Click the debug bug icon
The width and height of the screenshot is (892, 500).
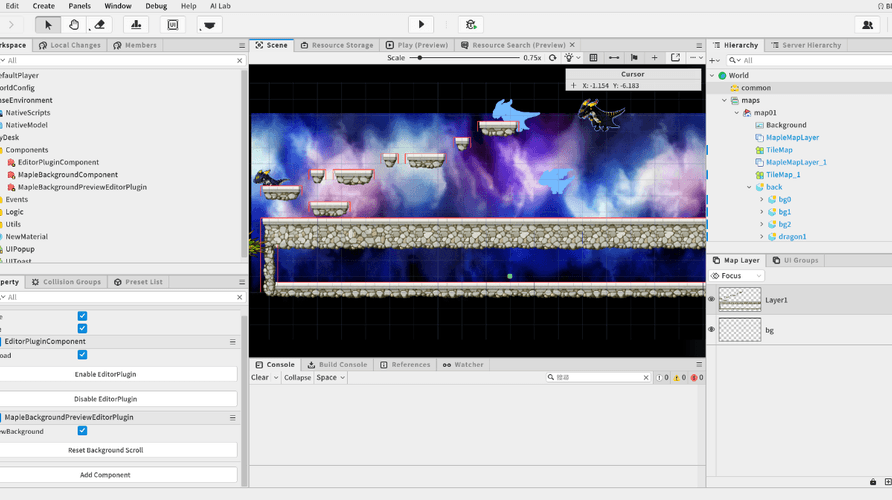pos(470,24)
